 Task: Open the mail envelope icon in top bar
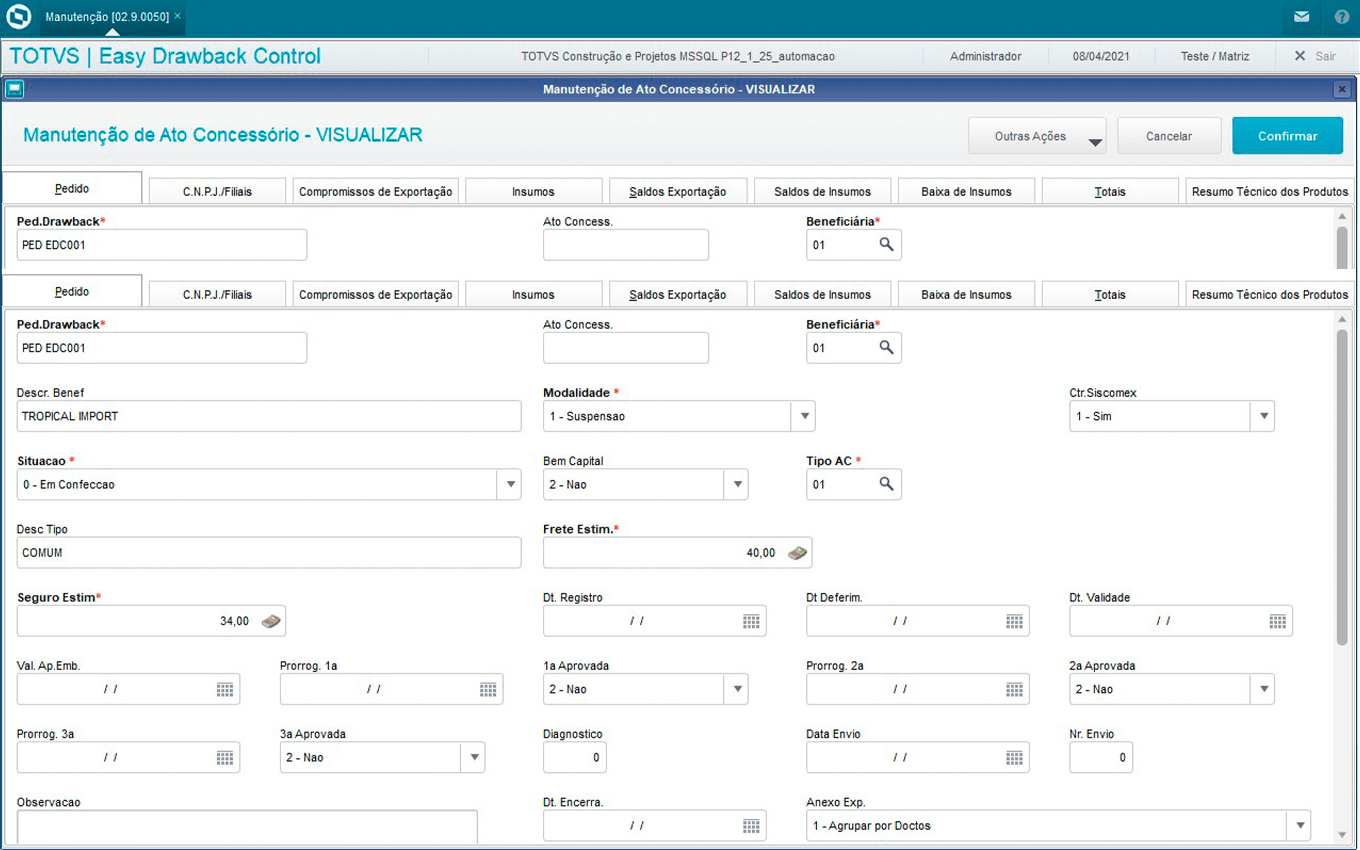click(1301, 17)
